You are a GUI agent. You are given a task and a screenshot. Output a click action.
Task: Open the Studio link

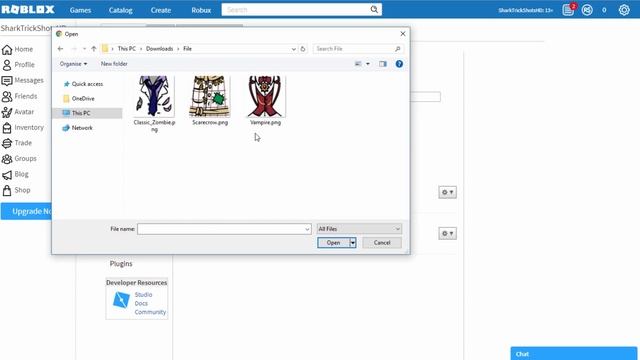(x=143, y=295)
